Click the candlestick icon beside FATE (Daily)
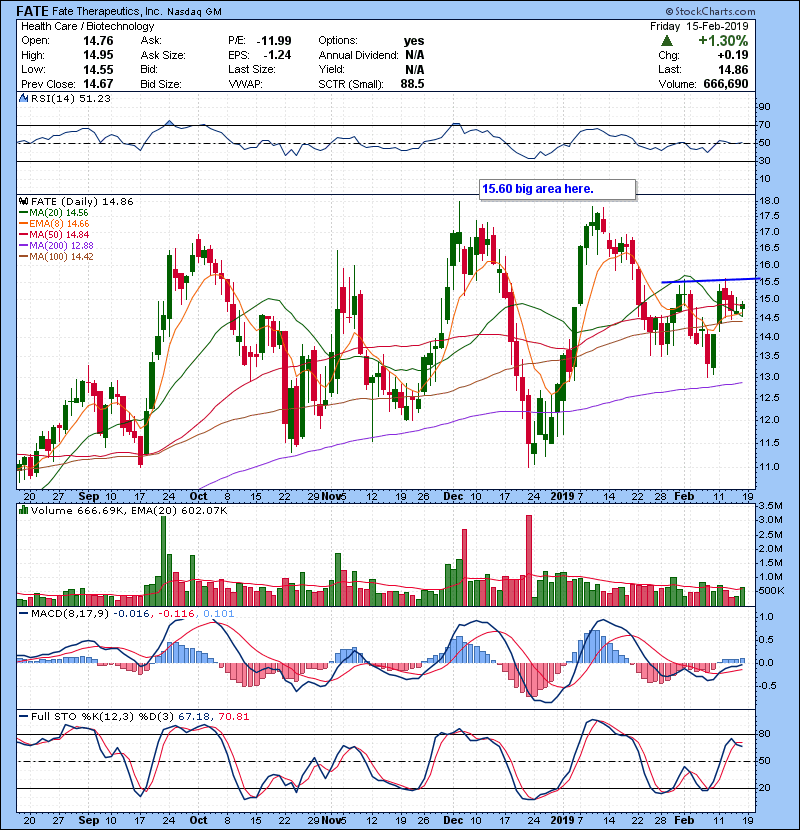This screenshot has height=830, width=800. tap(23, 202)
